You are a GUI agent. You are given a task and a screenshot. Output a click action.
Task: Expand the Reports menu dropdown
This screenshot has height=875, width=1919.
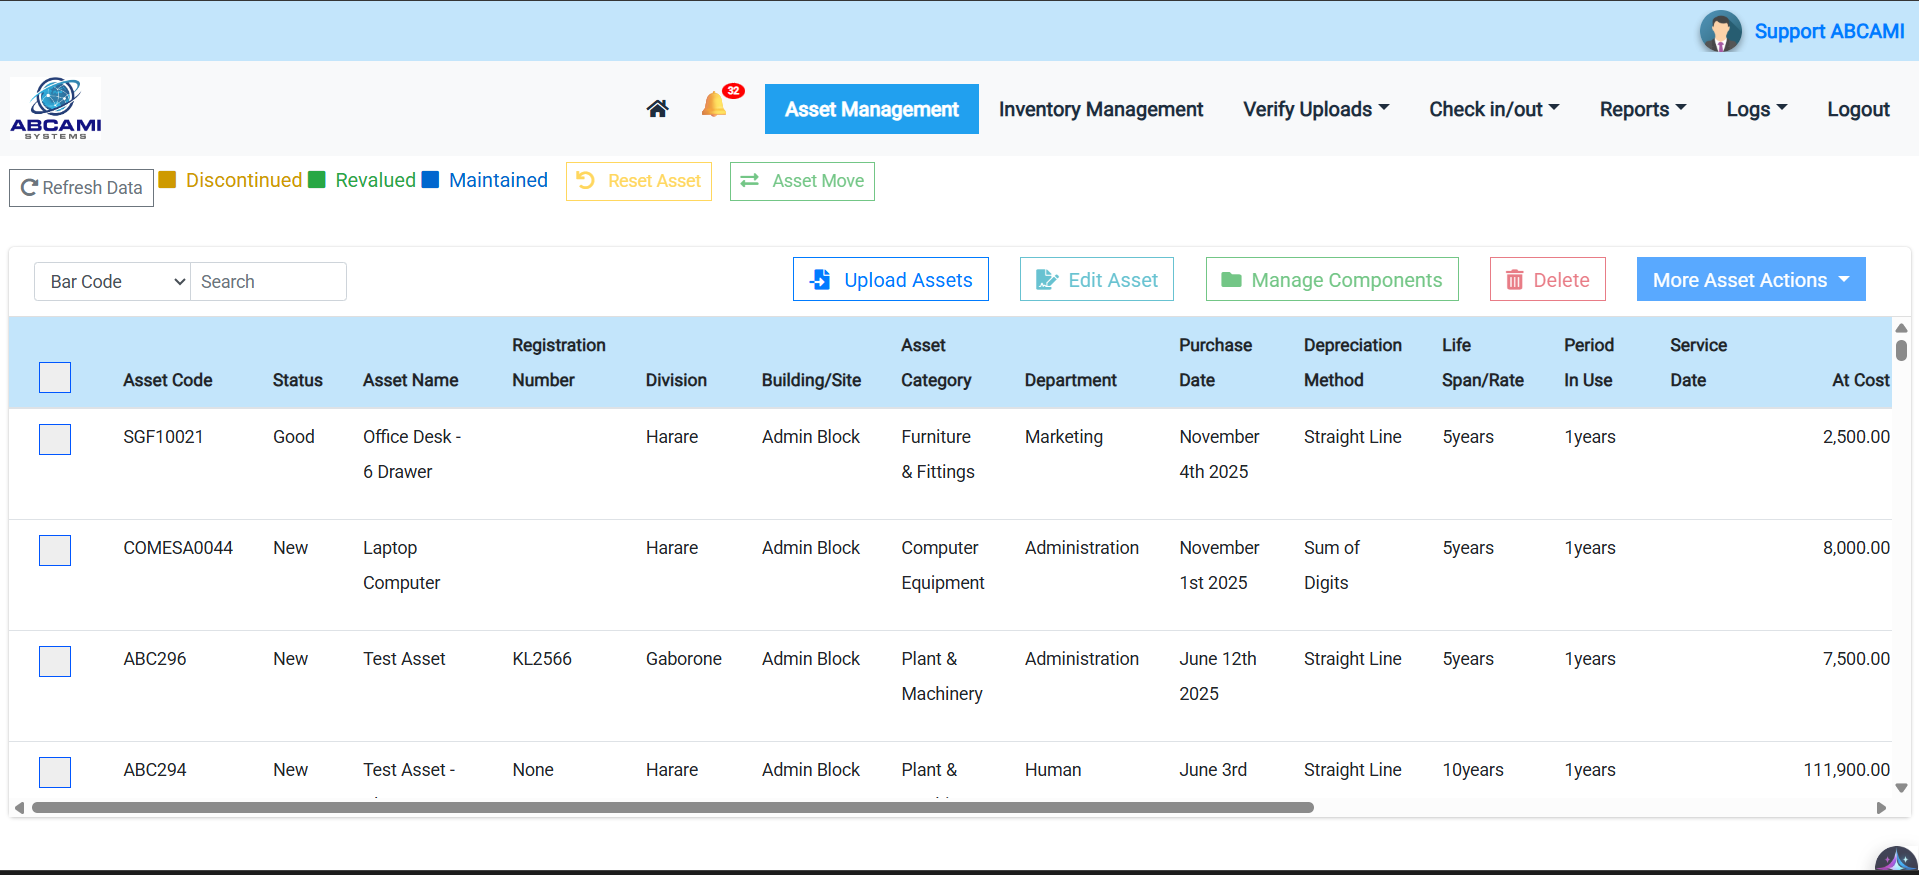pyautogui.click(x=1642, y=109)
